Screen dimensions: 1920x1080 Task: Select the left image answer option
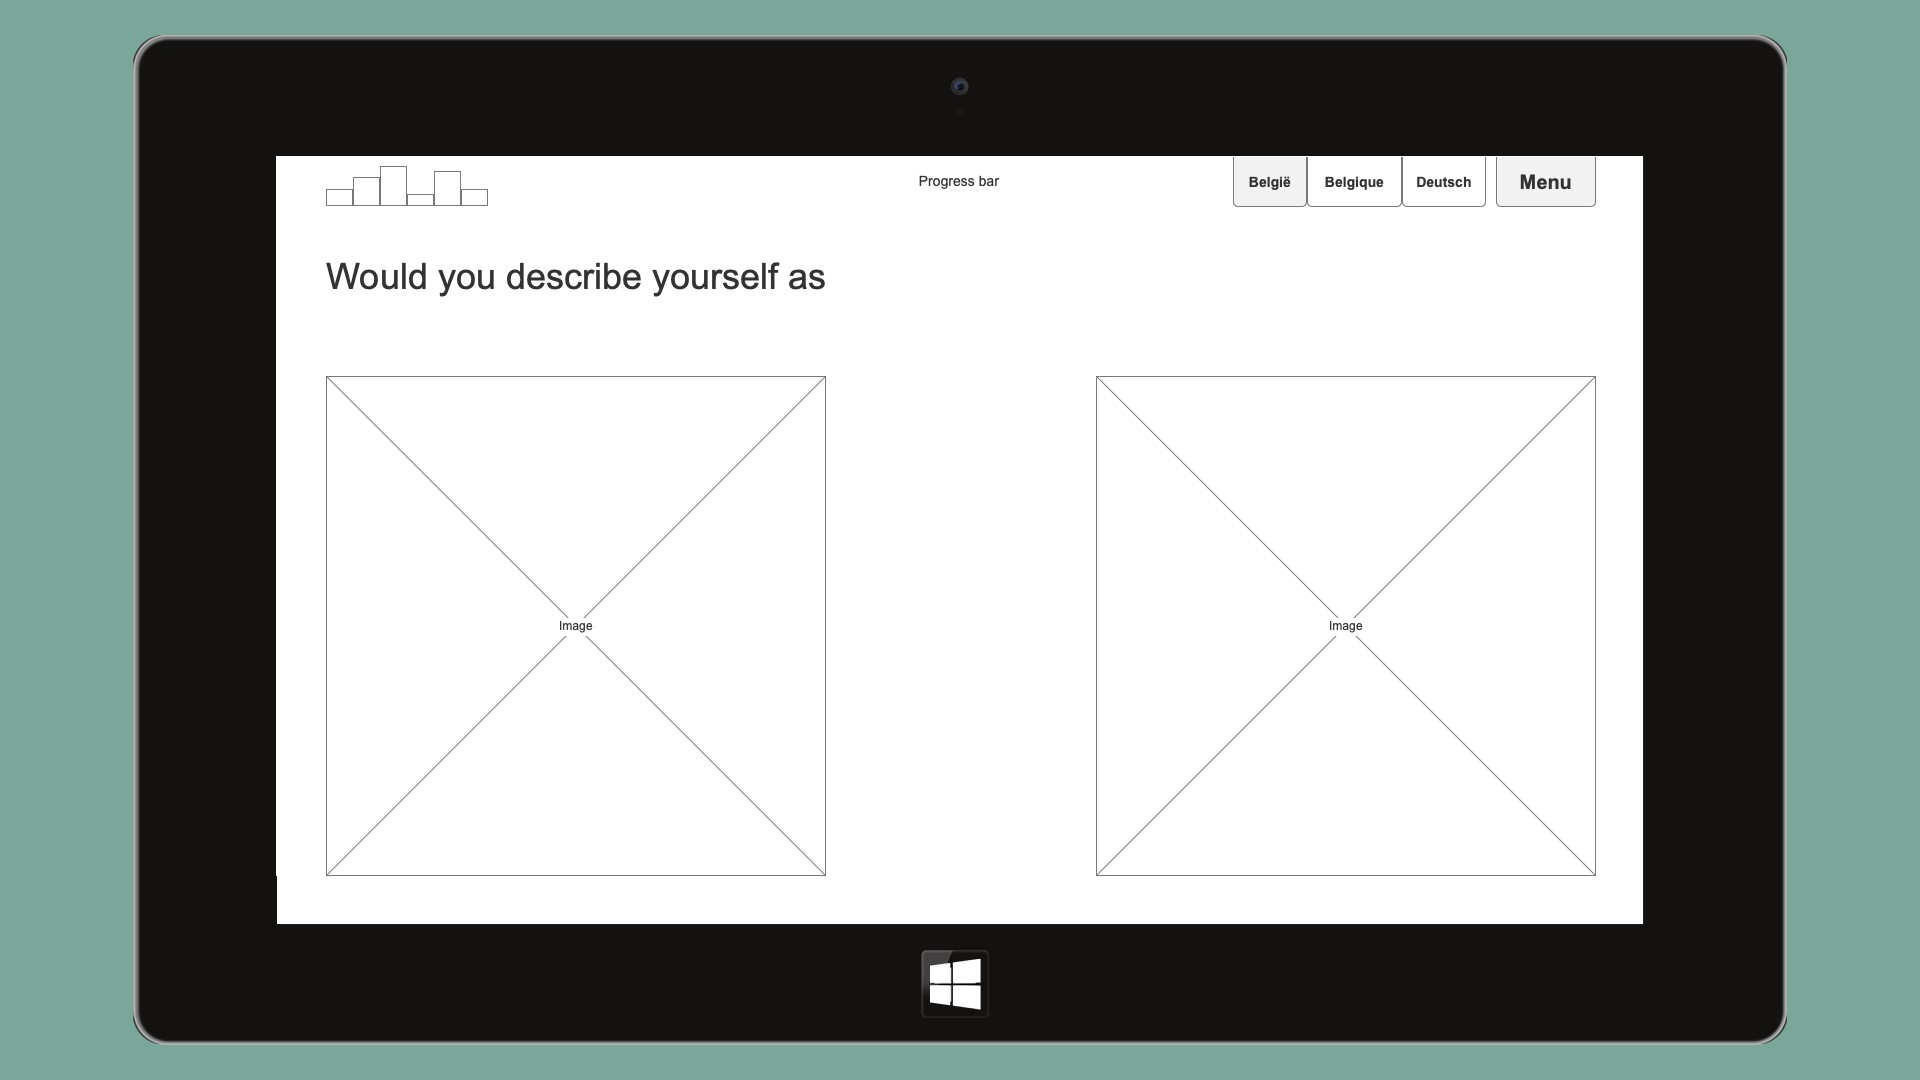[x=575, y=500]
